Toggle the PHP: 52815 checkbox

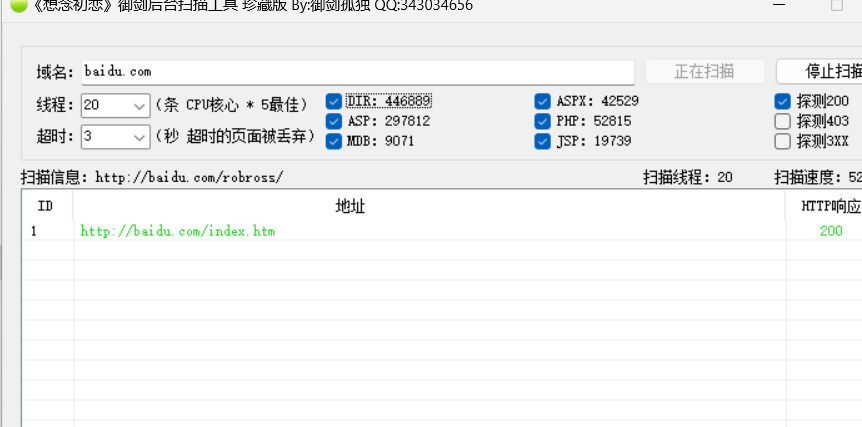coord(542,121)
